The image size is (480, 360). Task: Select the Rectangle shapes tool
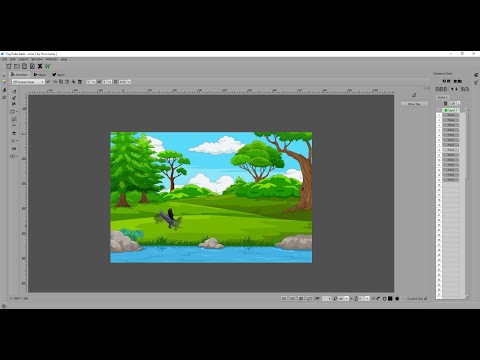pyautogui.click(x=13, y=112)
